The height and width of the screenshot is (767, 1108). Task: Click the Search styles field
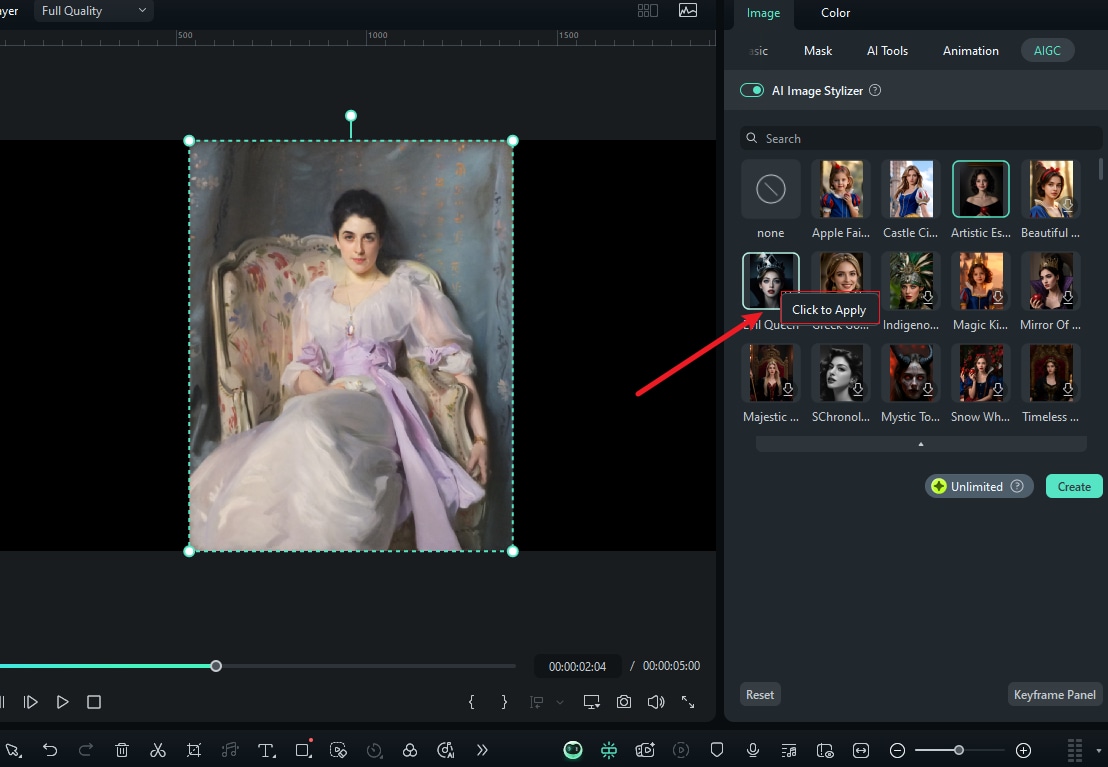click(x=921, y=139)
